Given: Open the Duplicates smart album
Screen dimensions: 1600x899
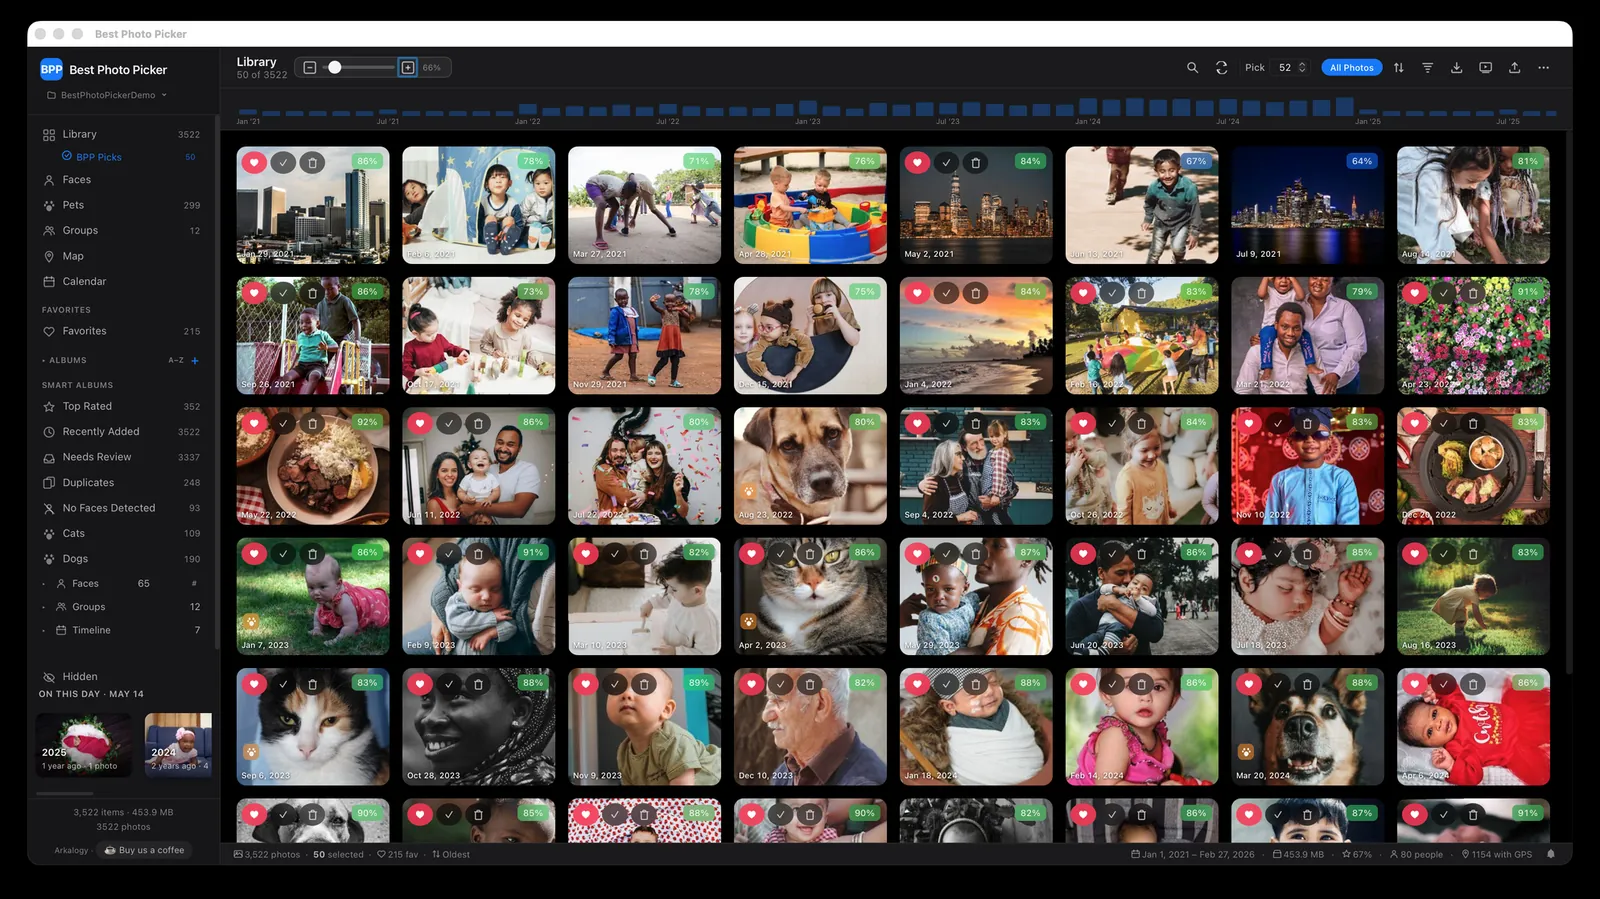Looking at the screenshot, I should pos(121,483).
